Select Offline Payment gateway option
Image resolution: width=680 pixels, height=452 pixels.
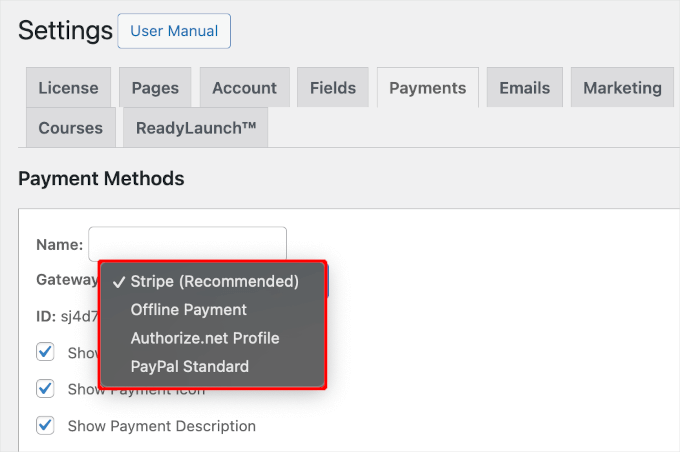click(x=212, y=310)
